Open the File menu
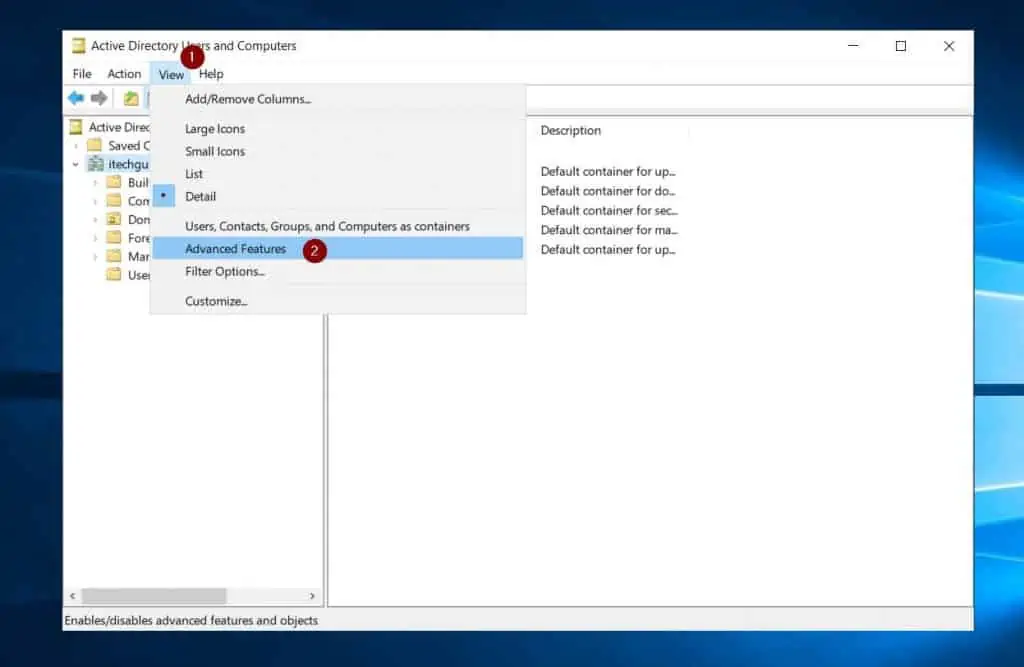 (x=82, y=74)
